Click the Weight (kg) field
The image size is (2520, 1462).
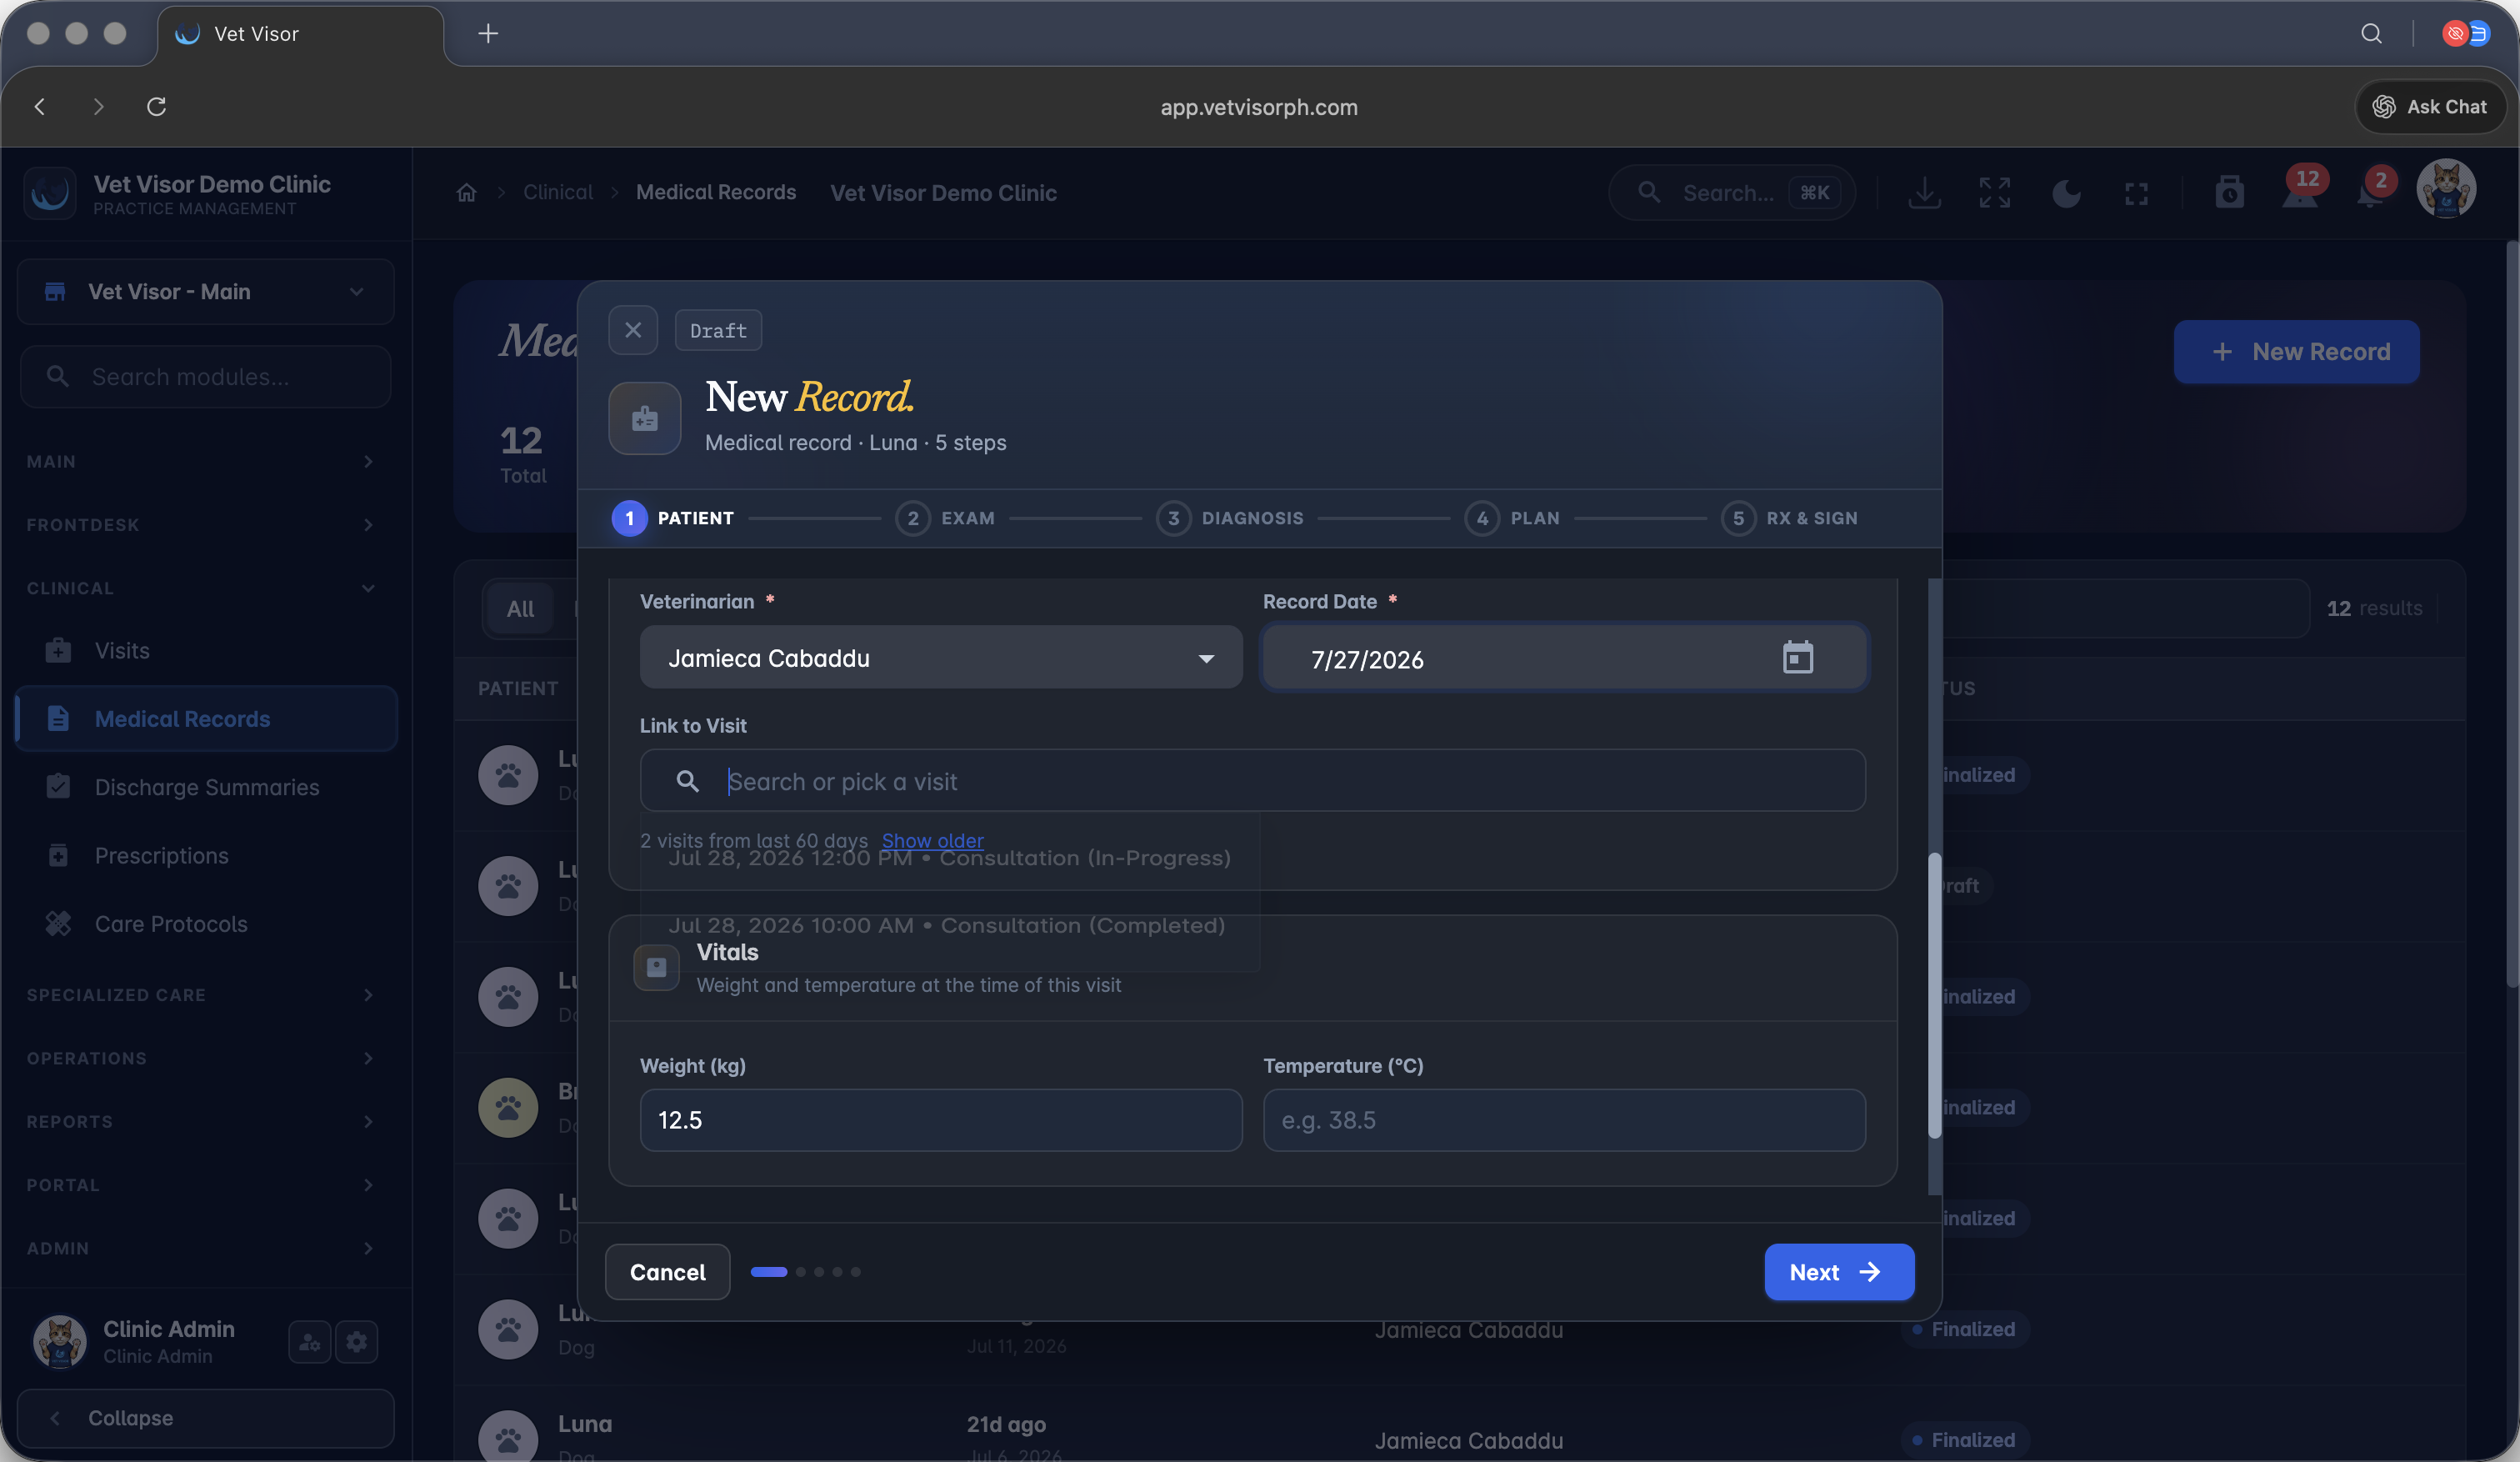(941, 1120)
